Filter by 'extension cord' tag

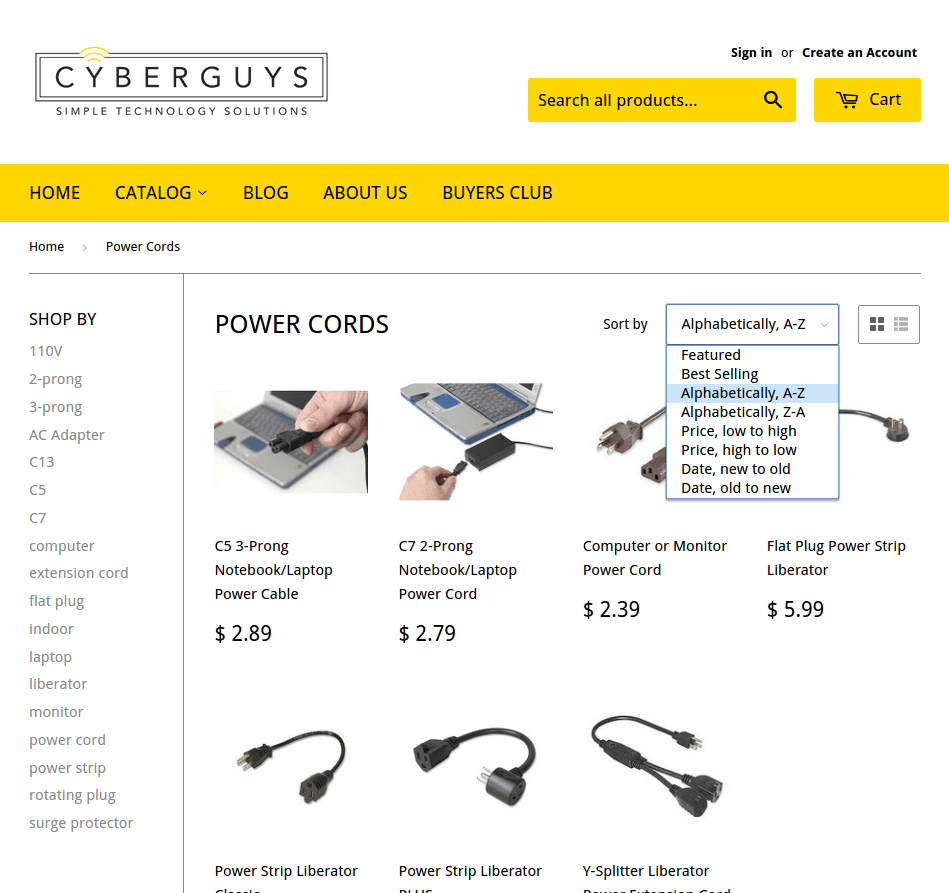pyautogui.click(x=79, y=573)
